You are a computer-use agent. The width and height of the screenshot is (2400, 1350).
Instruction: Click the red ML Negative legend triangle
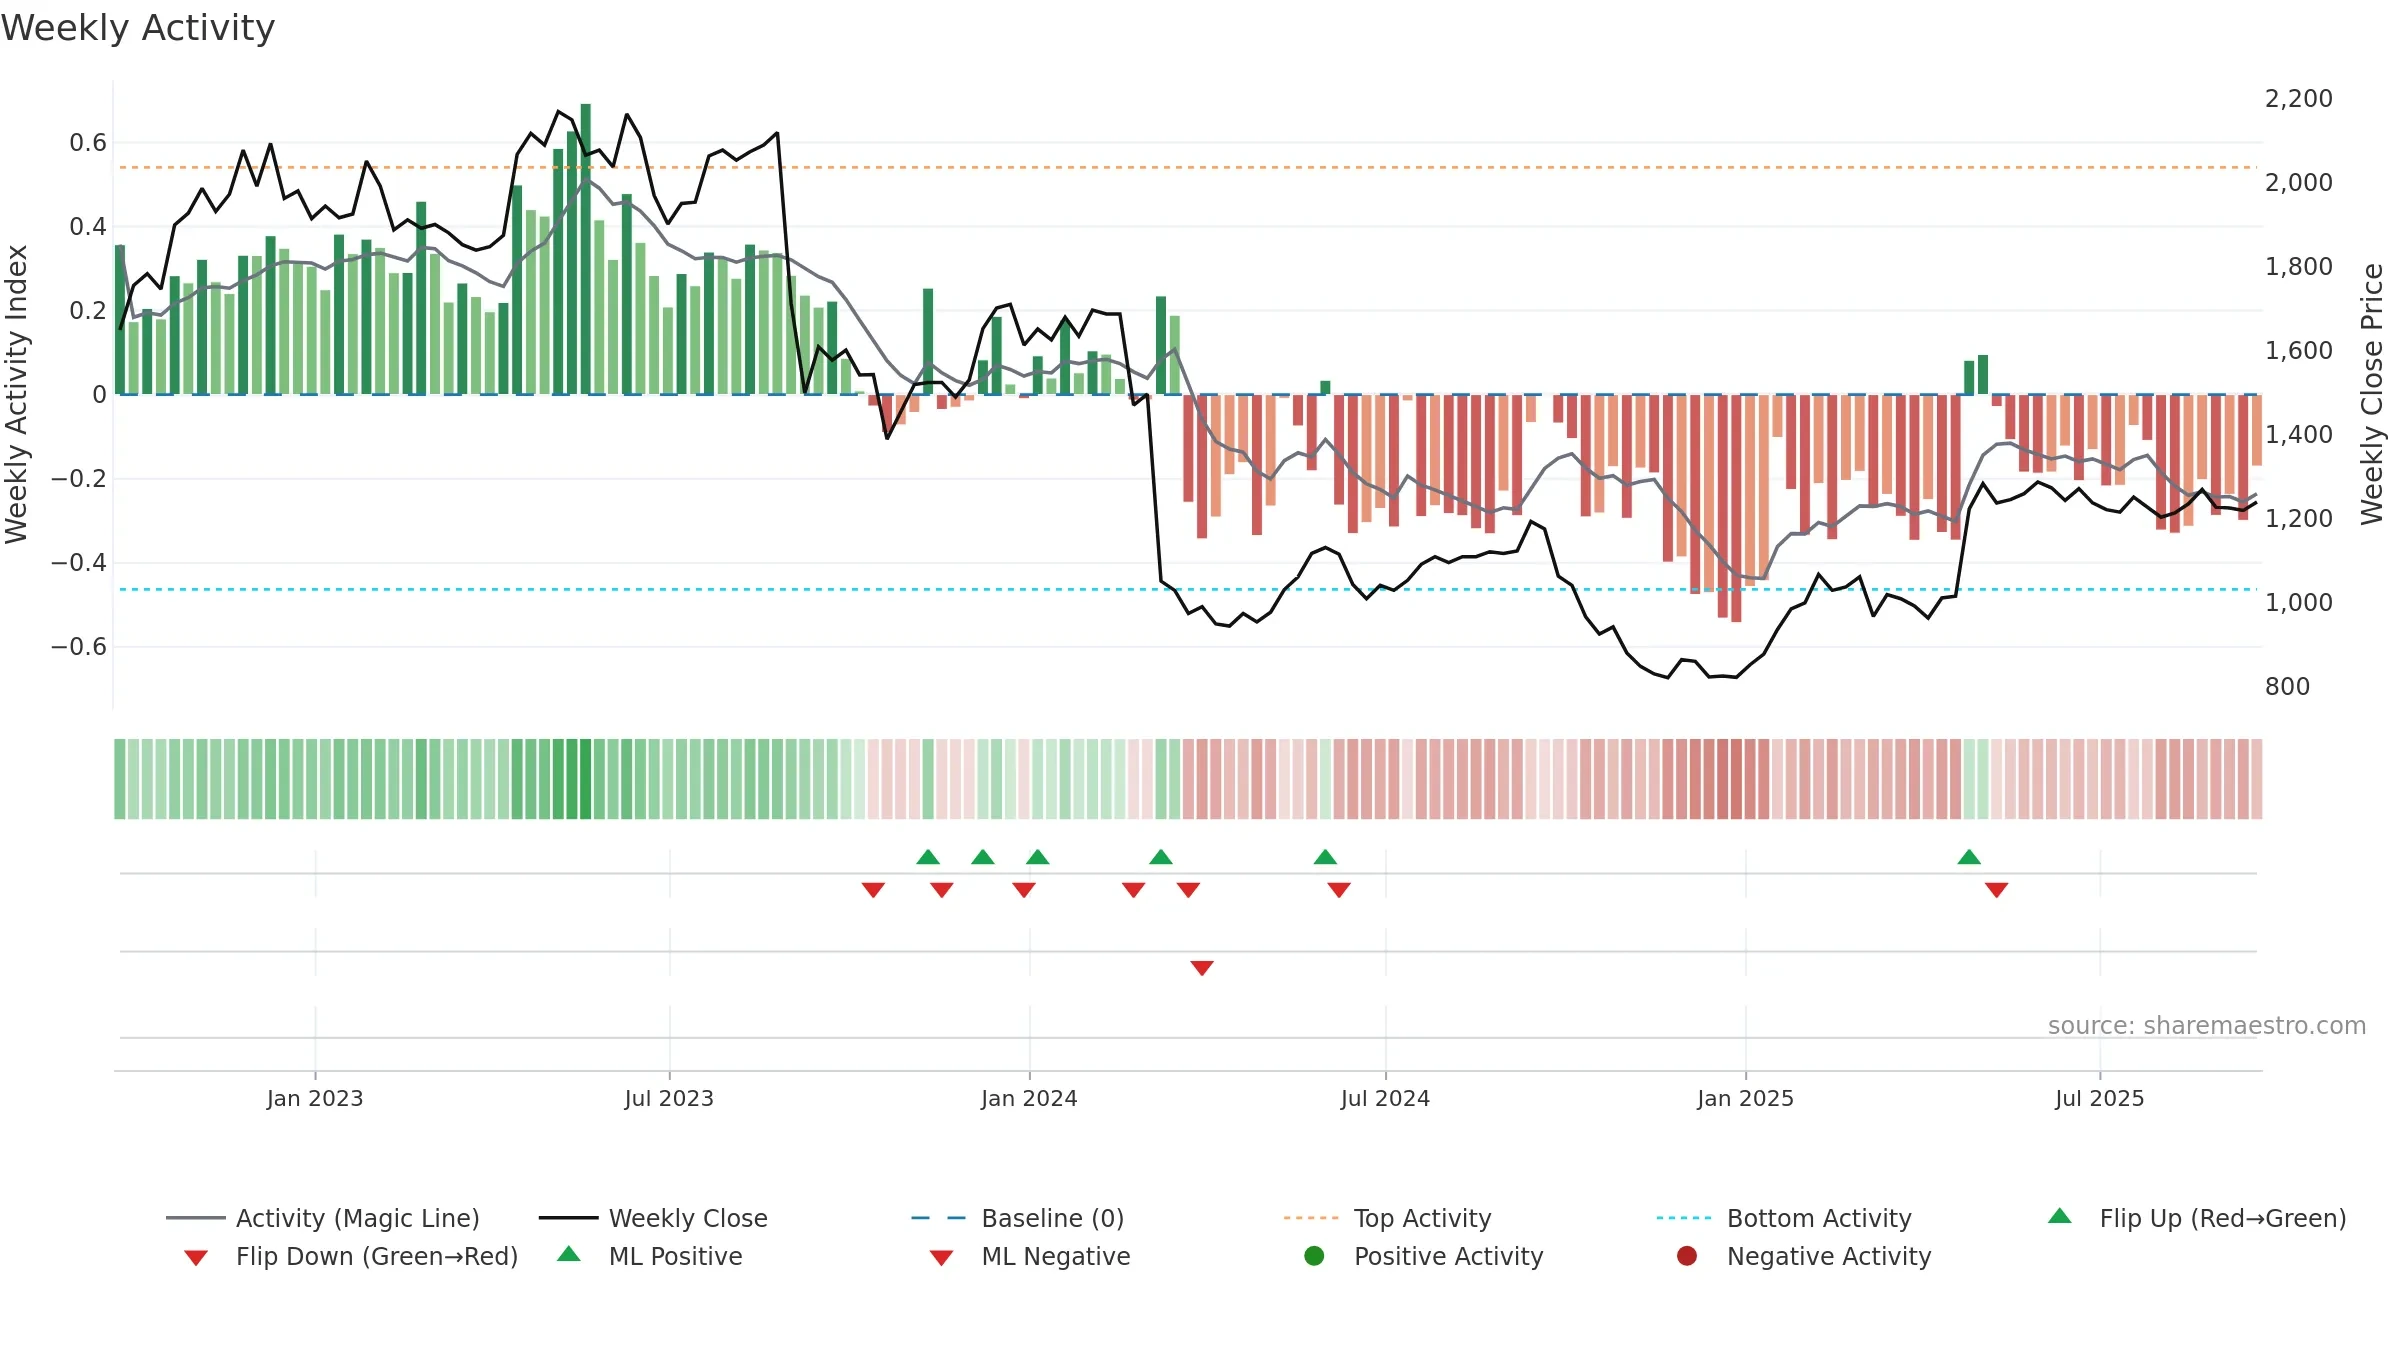(x=941, y=1258)
